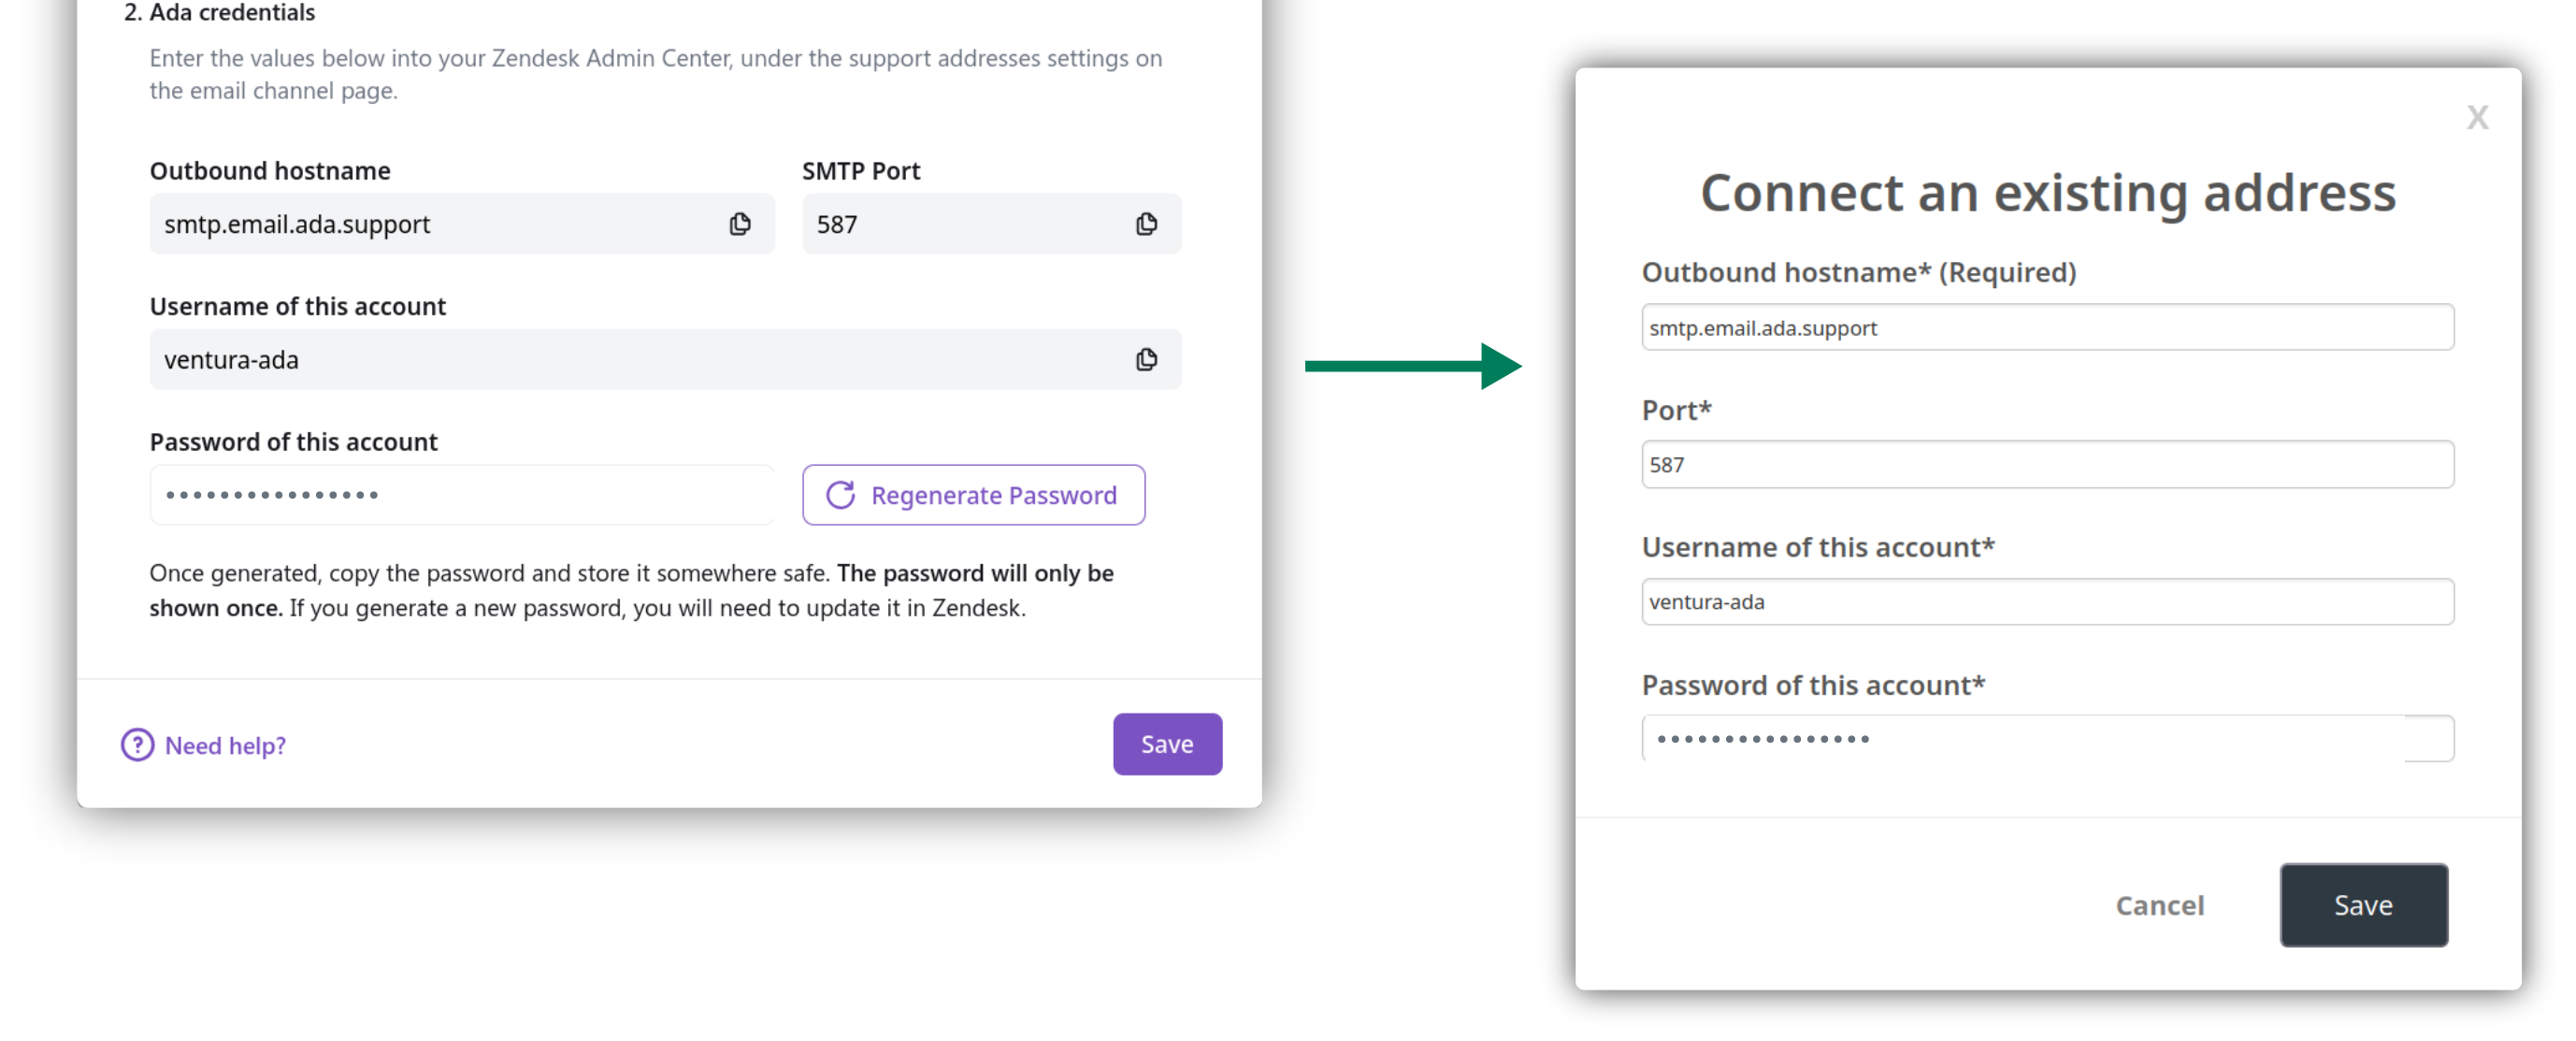Open the Need help? link

pos(225,746)
